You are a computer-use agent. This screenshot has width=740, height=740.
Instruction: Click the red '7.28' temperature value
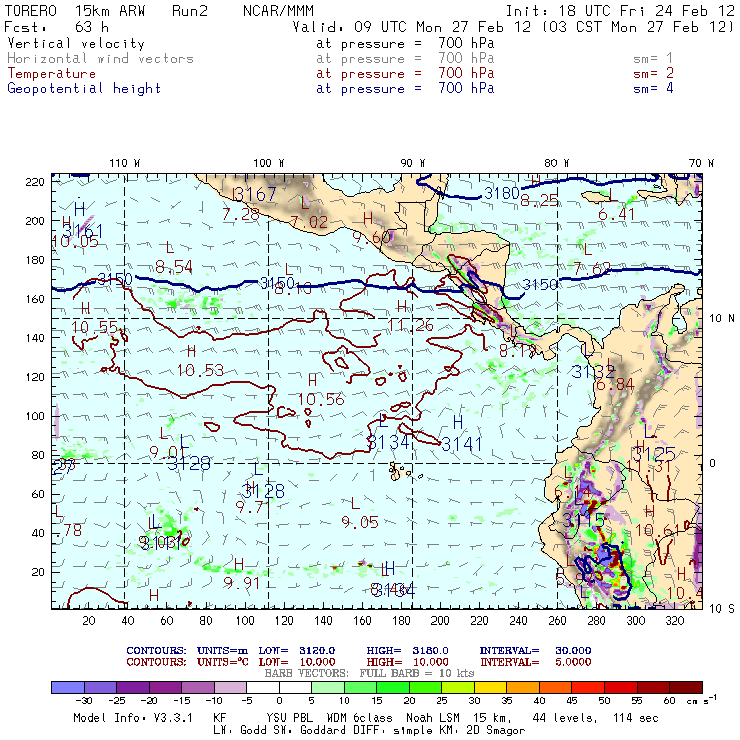point(240,215)
